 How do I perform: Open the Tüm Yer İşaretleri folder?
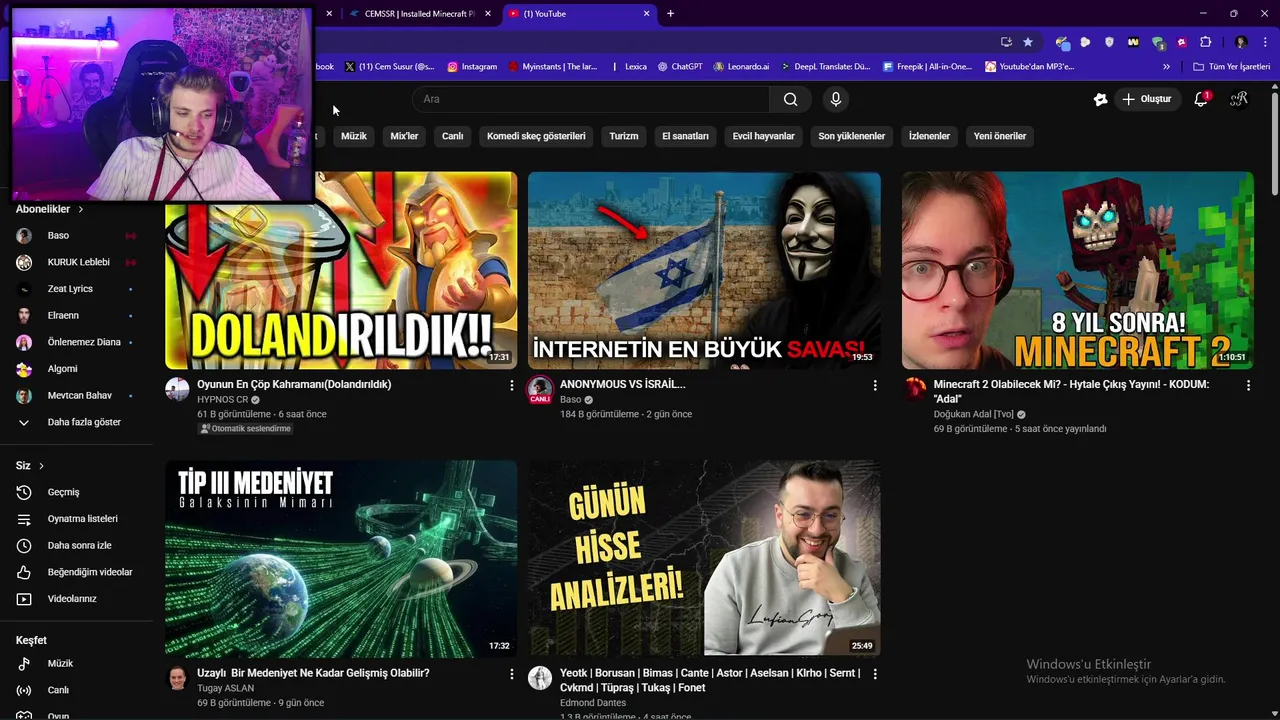pyautogui.click(x=1231, y=67)
